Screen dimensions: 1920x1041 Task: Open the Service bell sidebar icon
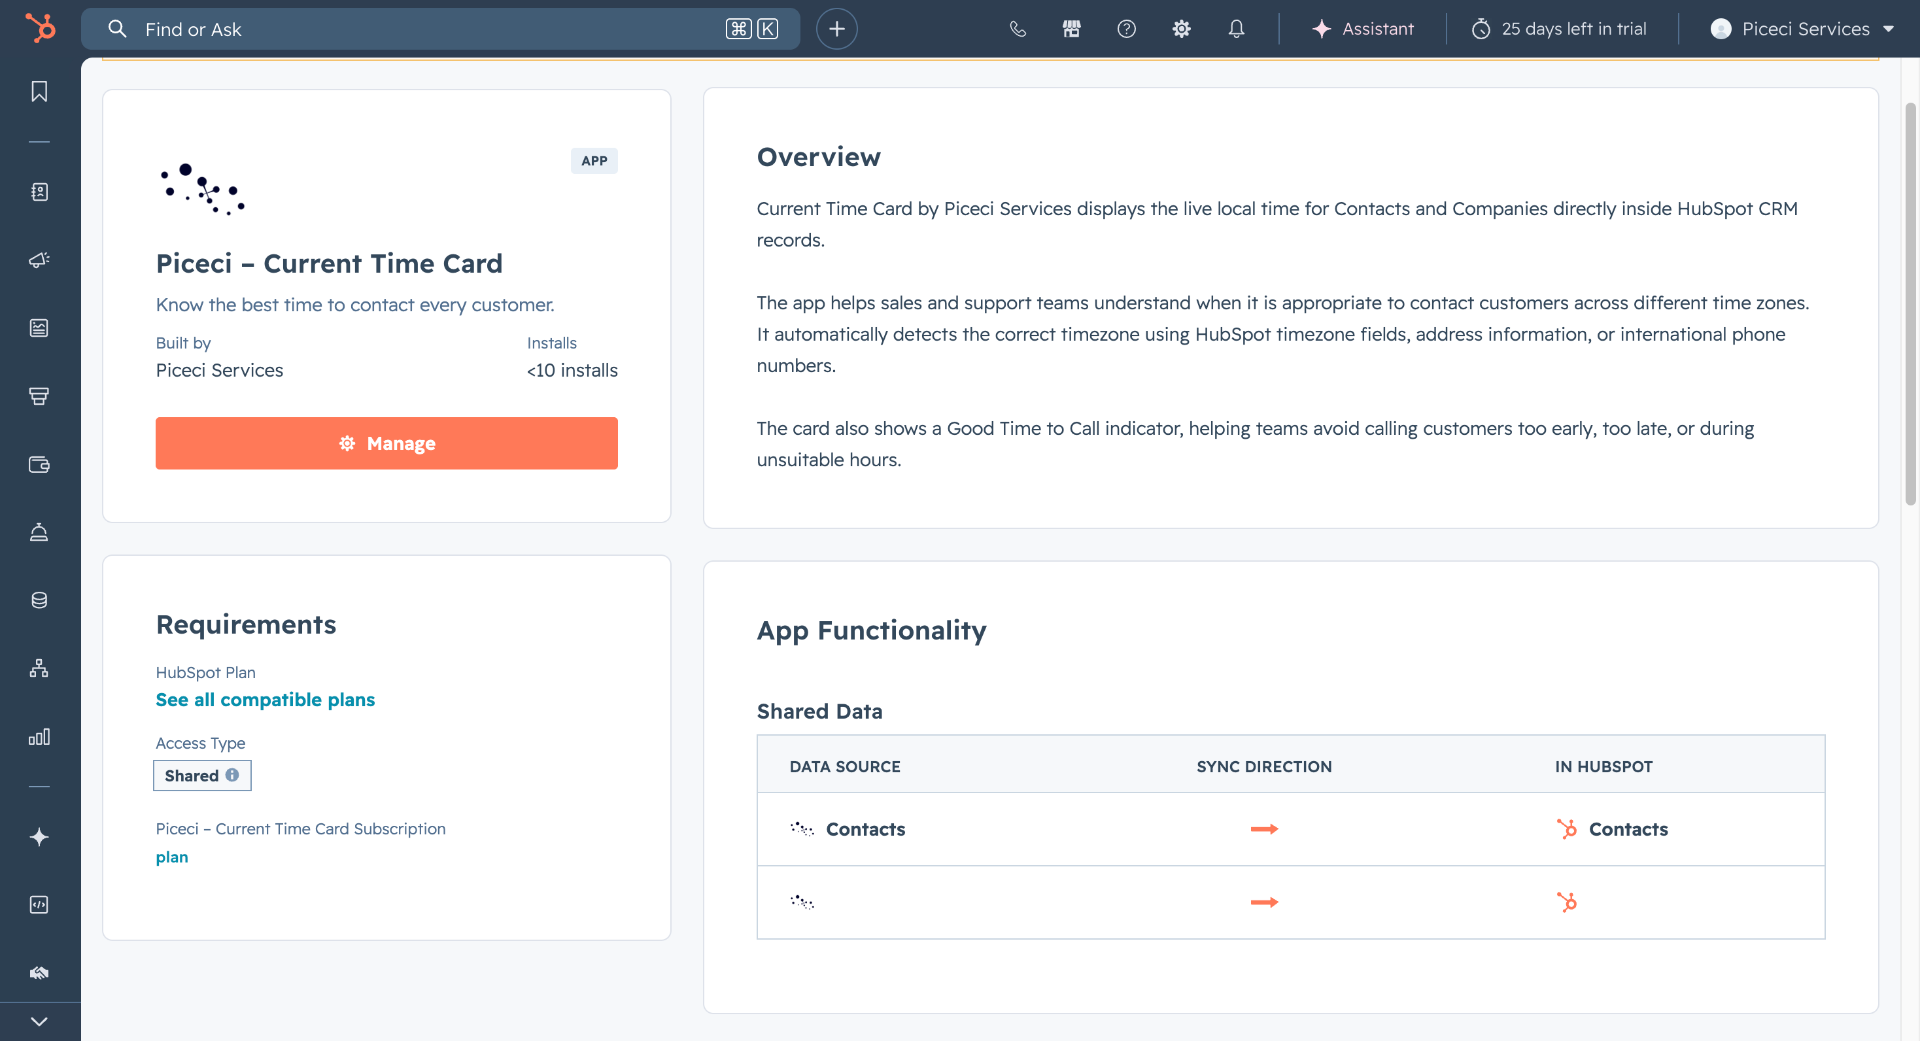click(x=39, y=532)
